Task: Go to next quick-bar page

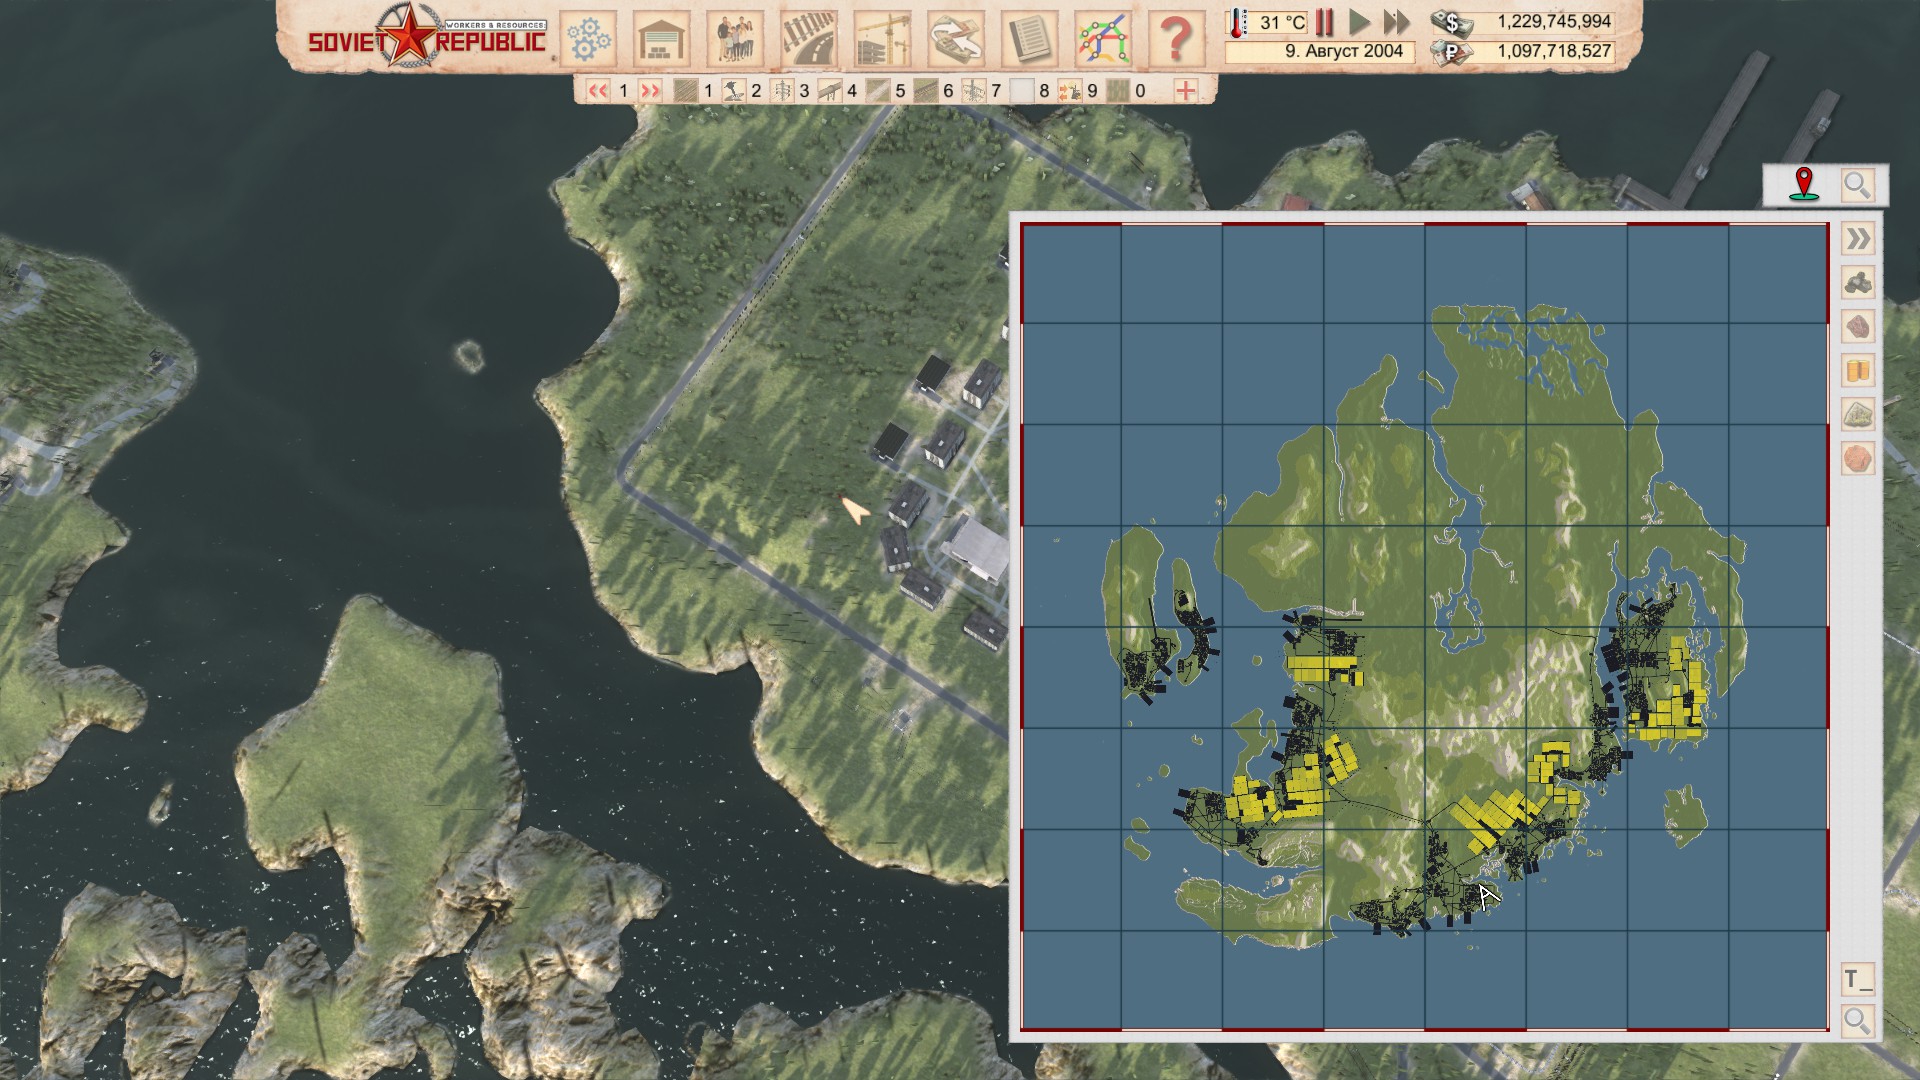Action: (x=650, y=91)
